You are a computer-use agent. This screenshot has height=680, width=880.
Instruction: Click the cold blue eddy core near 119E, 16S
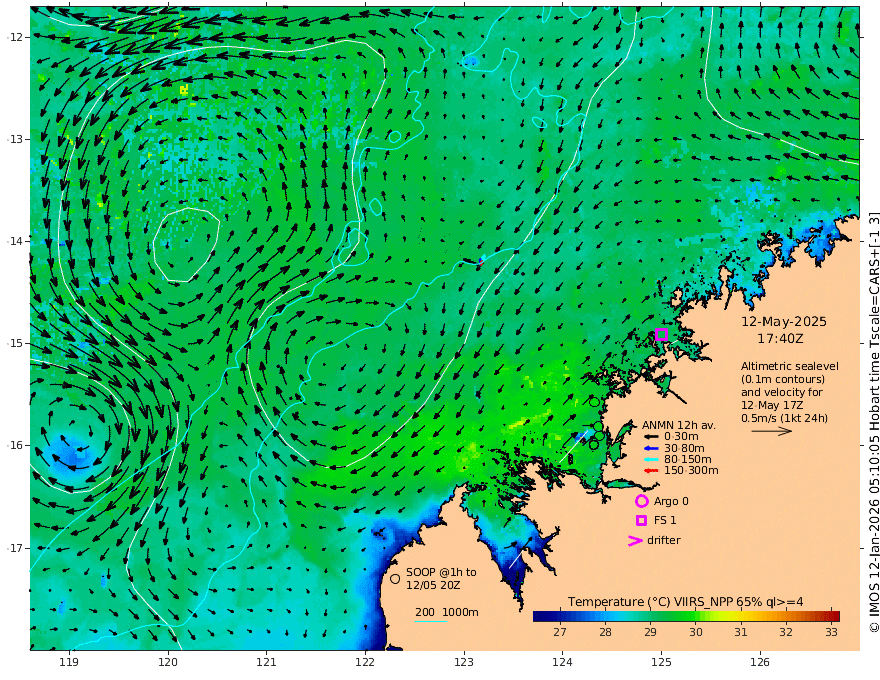point(70,451)
